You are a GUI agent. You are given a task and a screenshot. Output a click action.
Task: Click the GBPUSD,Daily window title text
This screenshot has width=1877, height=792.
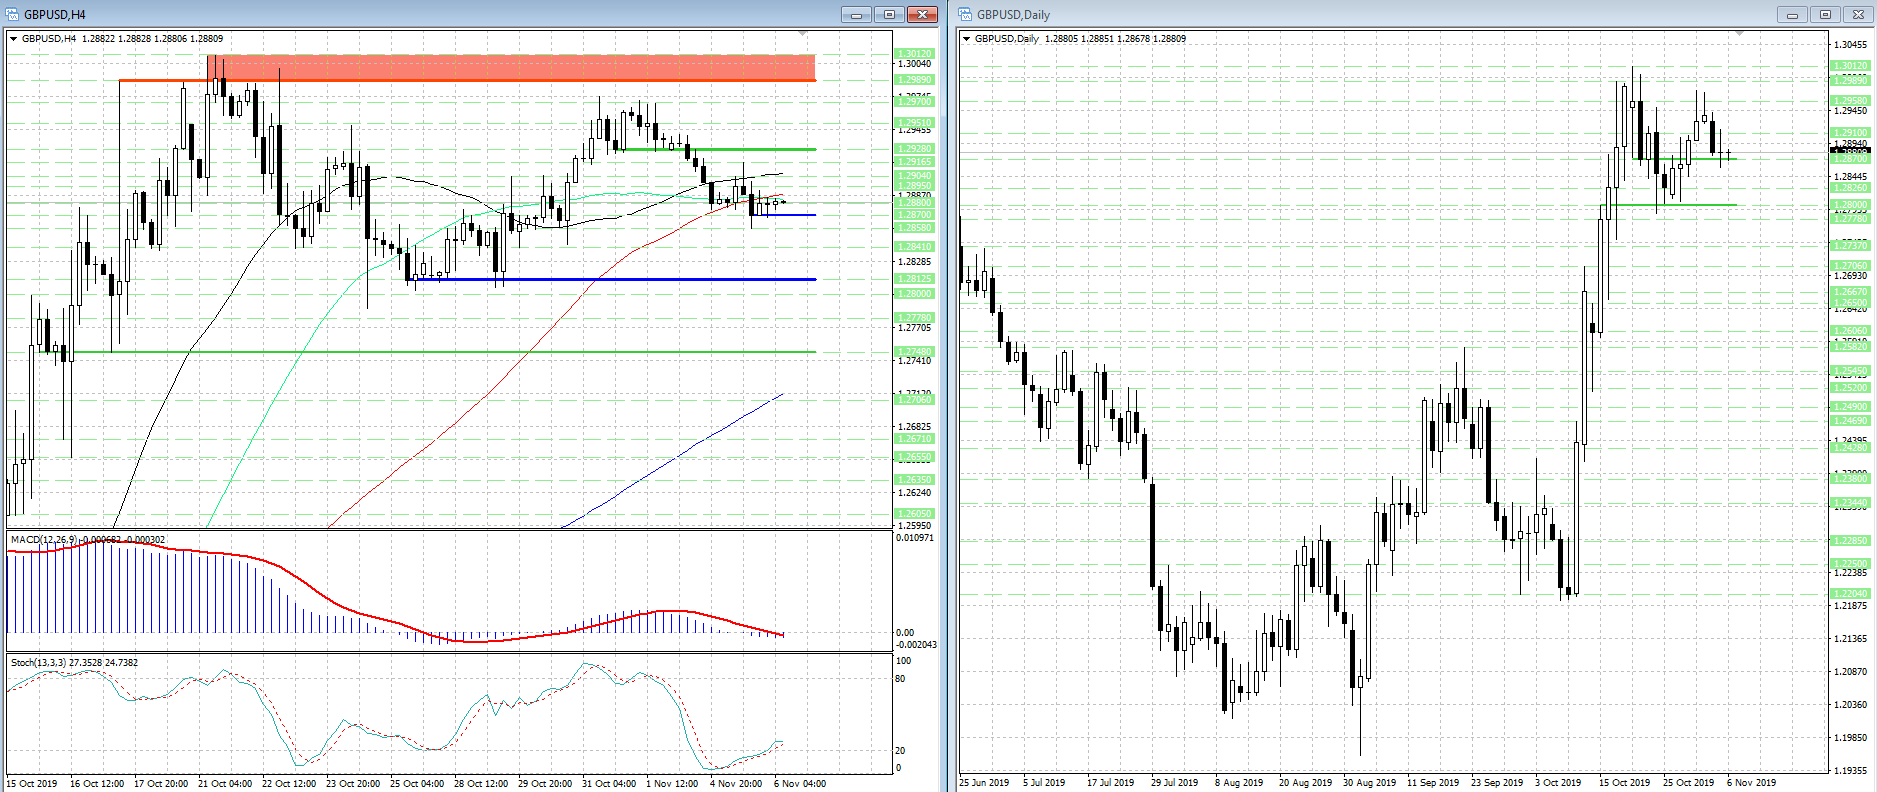(1014, 15)
